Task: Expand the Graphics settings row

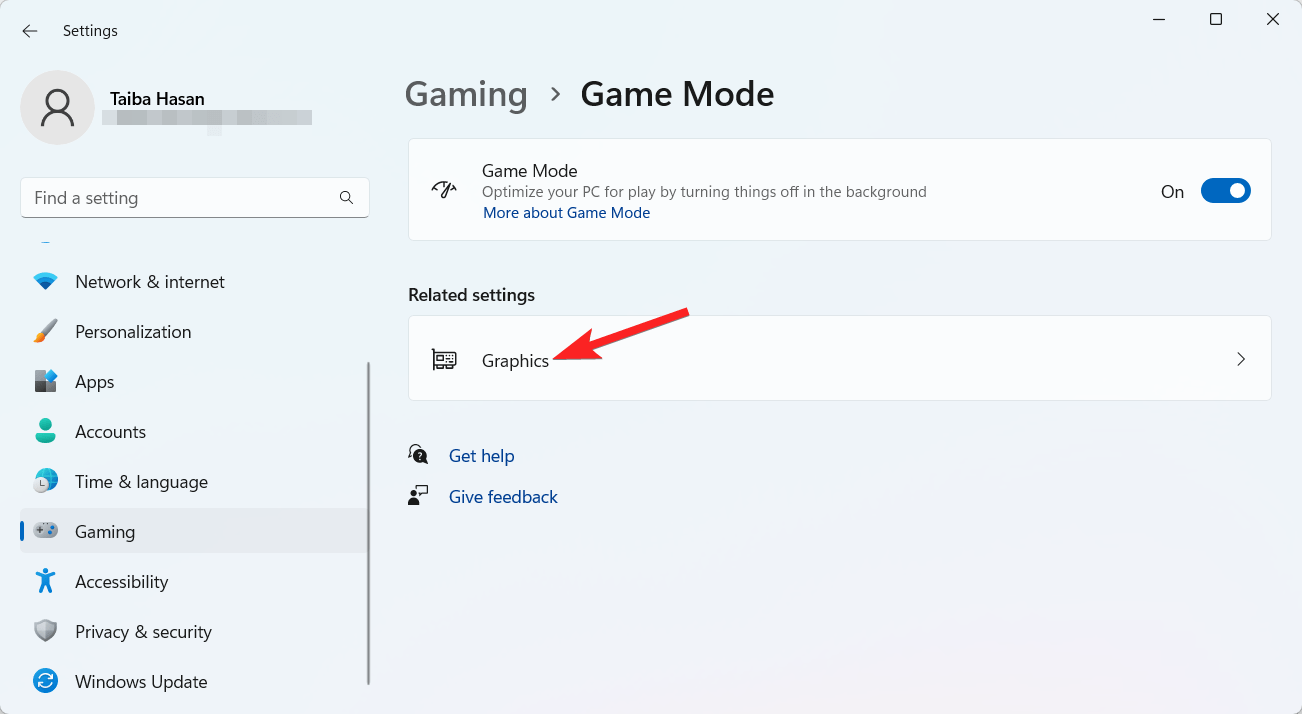Action: tap(840, 359)
